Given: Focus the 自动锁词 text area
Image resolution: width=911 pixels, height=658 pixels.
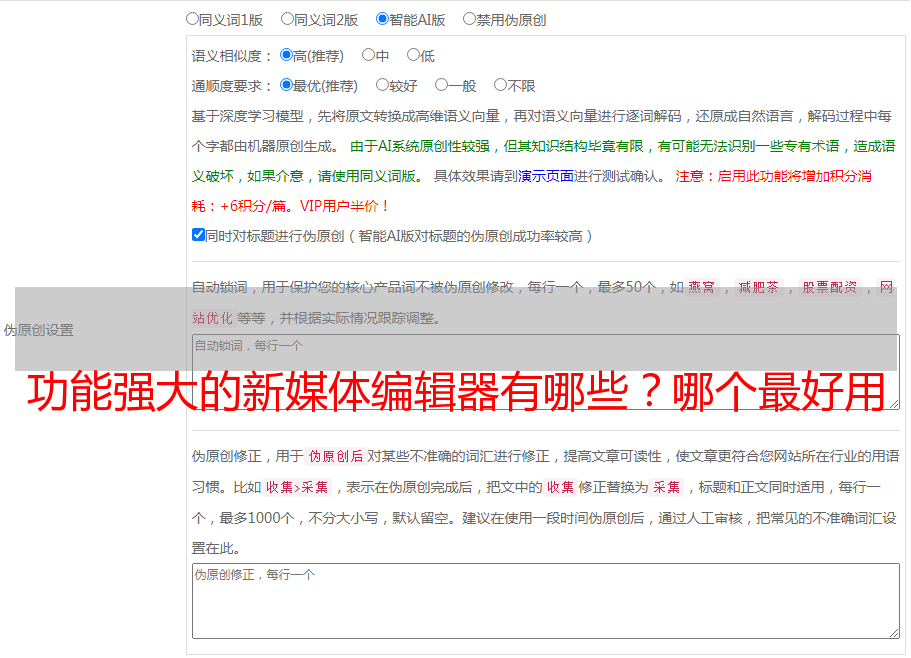Looking at the screenshot, I should click(546, 372).
